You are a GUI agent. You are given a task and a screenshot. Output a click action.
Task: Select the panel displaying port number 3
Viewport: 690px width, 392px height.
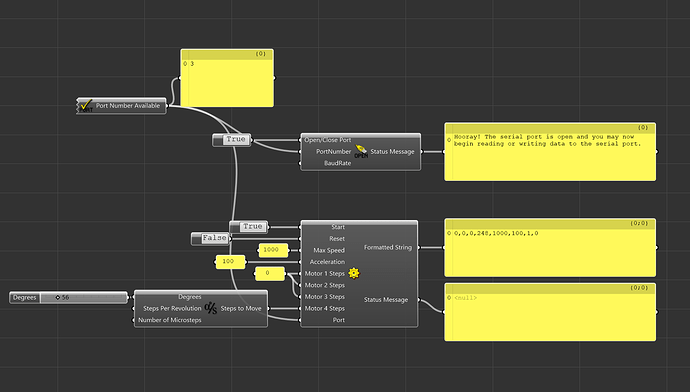pos(227,78)
